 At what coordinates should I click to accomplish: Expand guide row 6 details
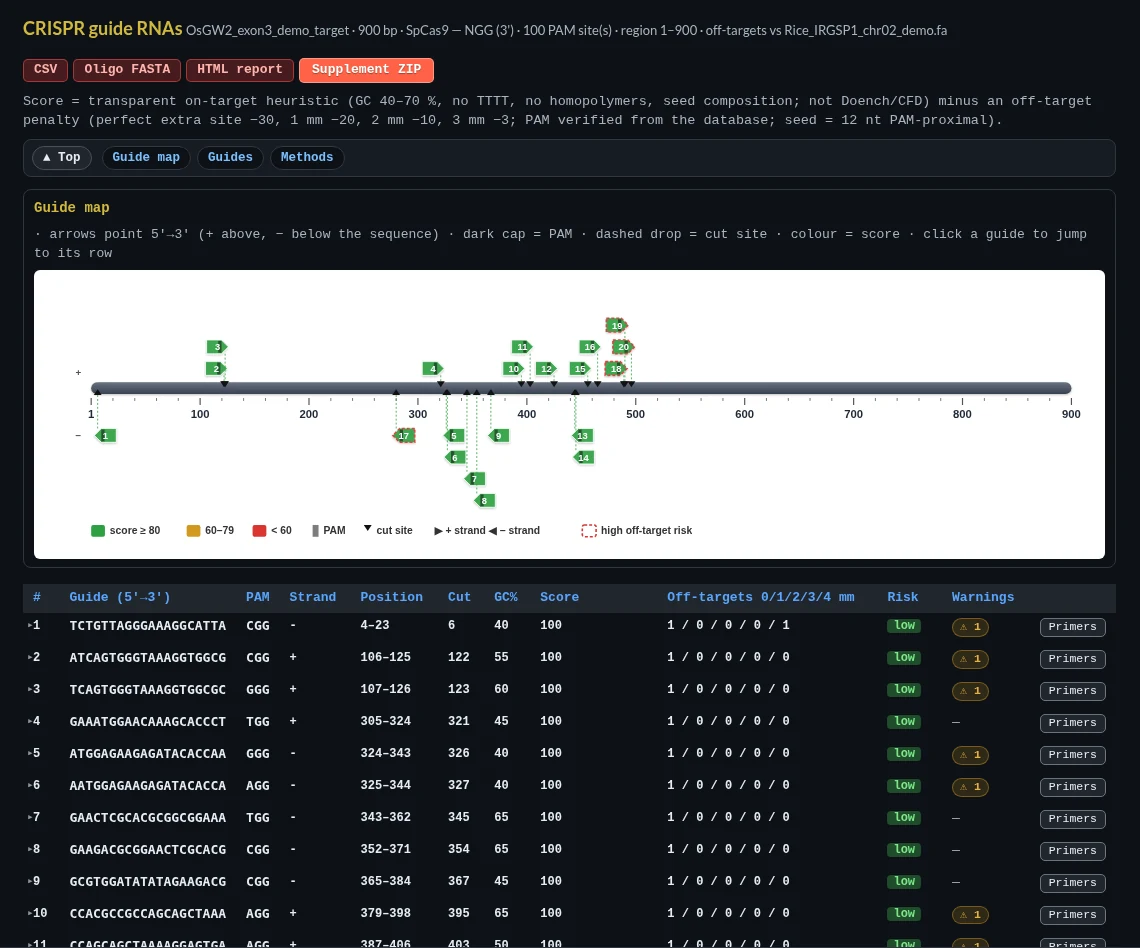click(x=30, y=785)
